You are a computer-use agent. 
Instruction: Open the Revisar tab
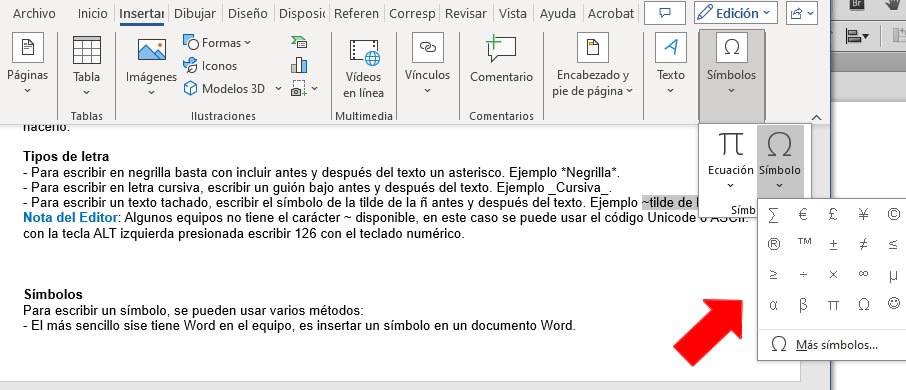coord(467,13)
